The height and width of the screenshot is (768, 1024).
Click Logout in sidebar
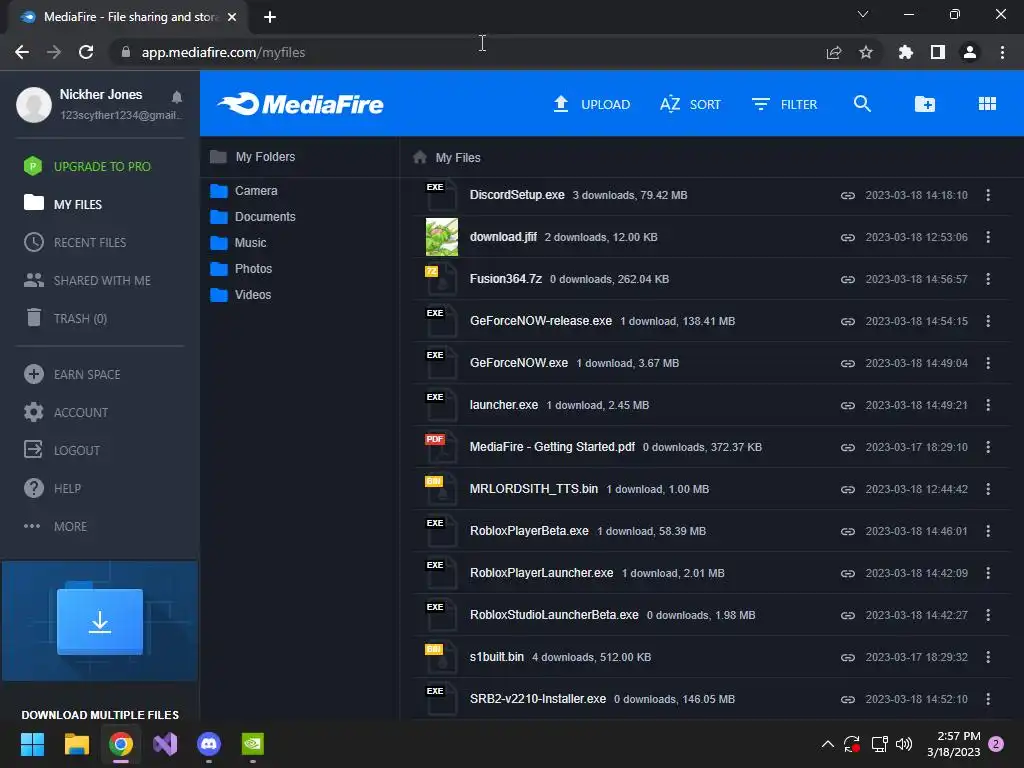coord(61,450)
